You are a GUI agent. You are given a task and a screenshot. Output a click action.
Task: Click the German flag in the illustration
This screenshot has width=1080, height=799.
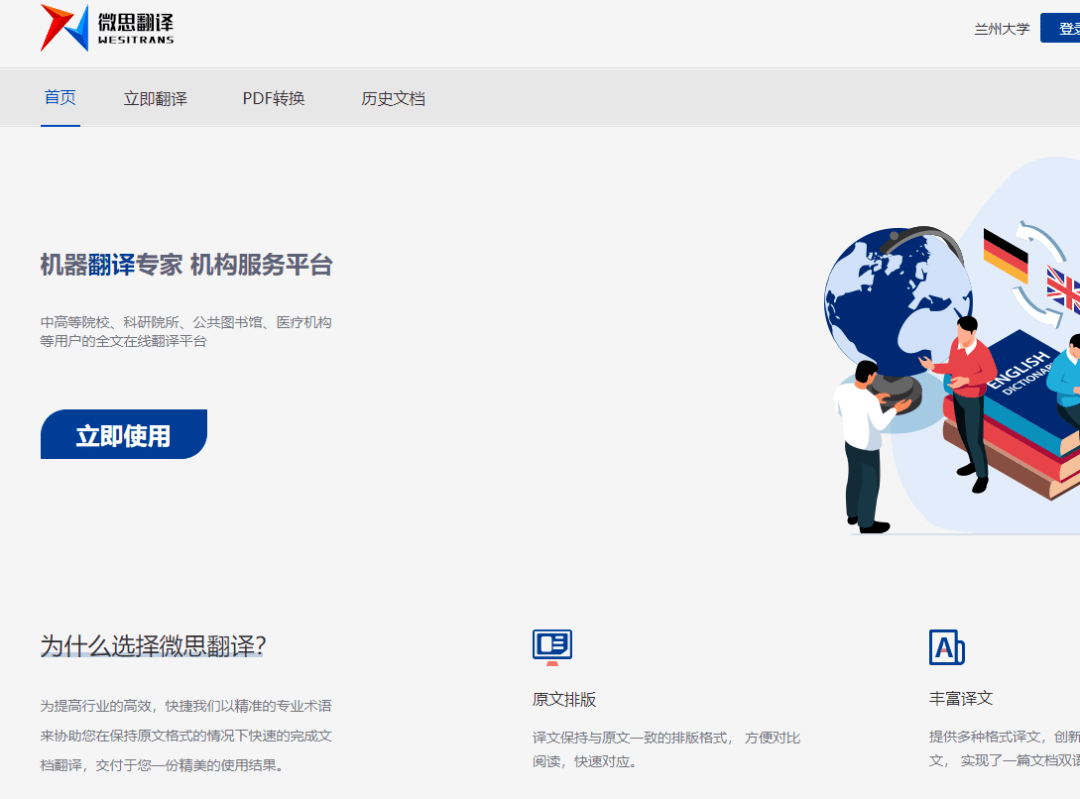coord(1005,256)
